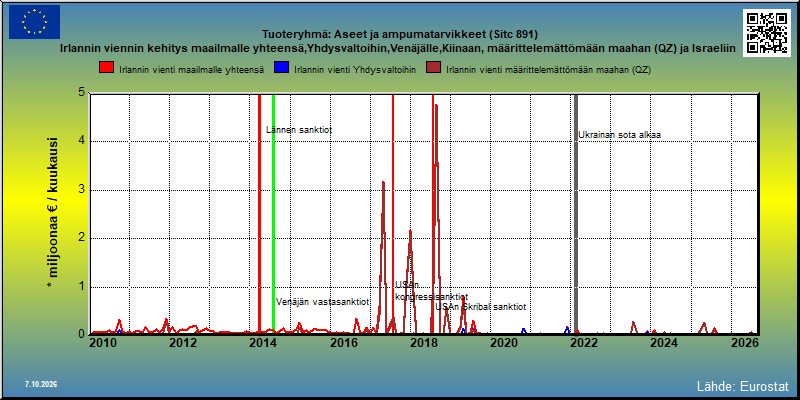Viewport: 800px width, 400px height.
Task: Click the QR code image
Action: (767, 32)
